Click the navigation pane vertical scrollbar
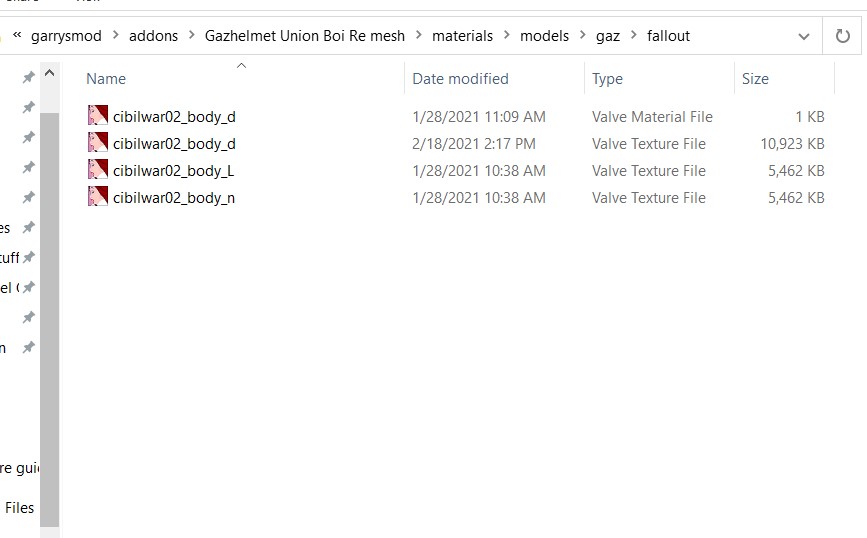 tap(49, 300)
